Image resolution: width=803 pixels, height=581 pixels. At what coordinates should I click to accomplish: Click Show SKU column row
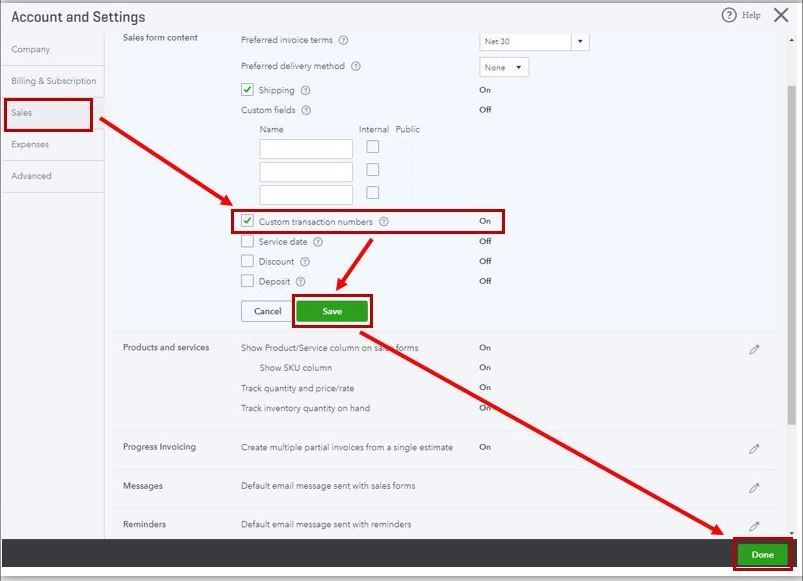[295, 368]
